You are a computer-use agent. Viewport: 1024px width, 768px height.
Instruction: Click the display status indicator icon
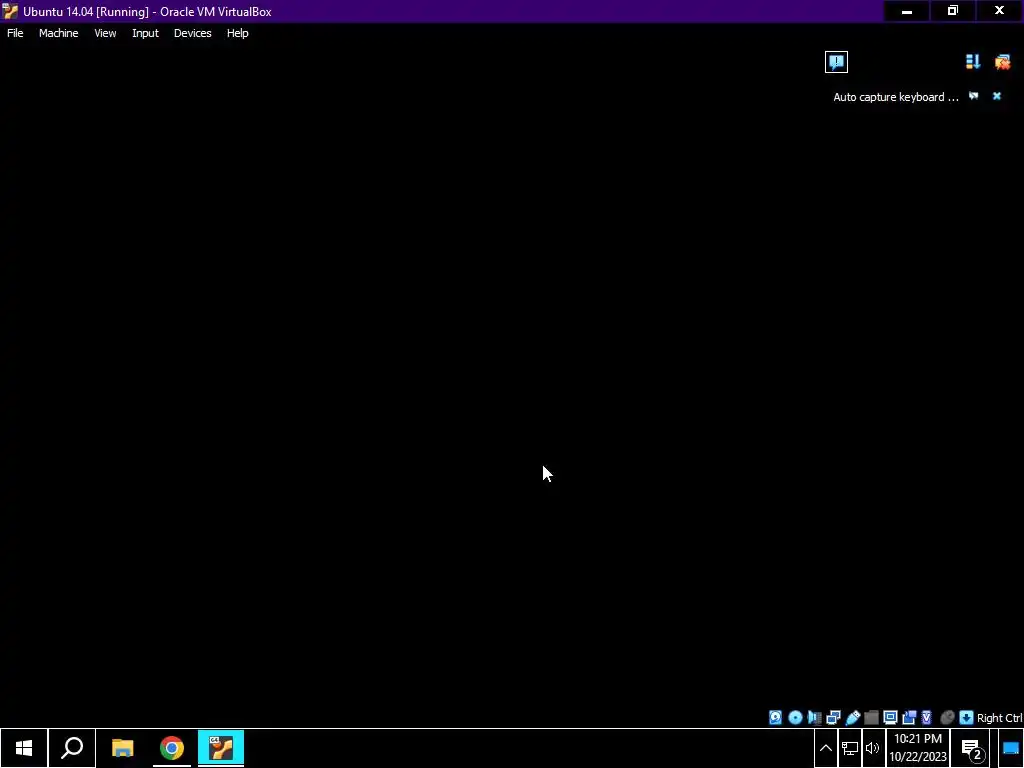[890, 718]
